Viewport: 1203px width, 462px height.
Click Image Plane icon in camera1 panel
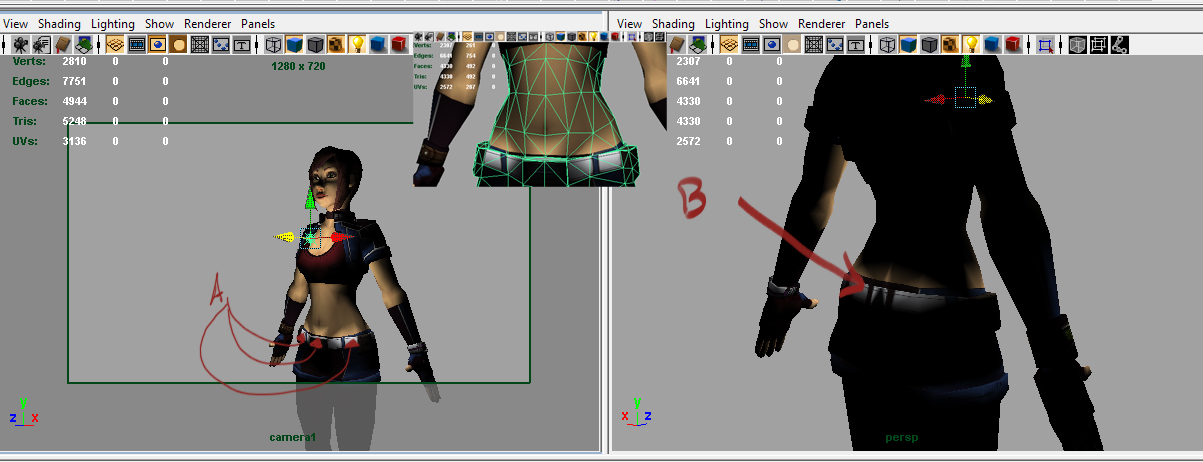click(x=83, y=44)
